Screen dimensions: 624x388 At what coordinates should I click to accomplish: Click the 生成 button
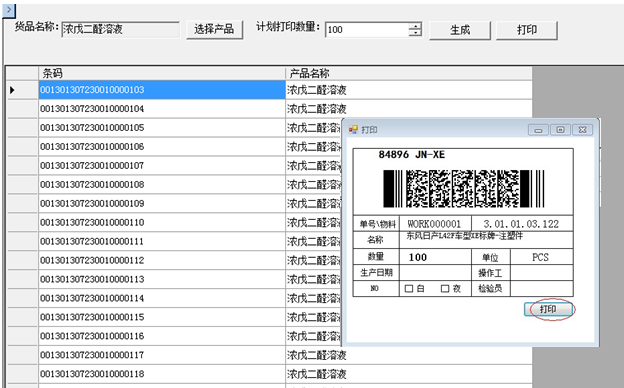(x=460, y=30)
